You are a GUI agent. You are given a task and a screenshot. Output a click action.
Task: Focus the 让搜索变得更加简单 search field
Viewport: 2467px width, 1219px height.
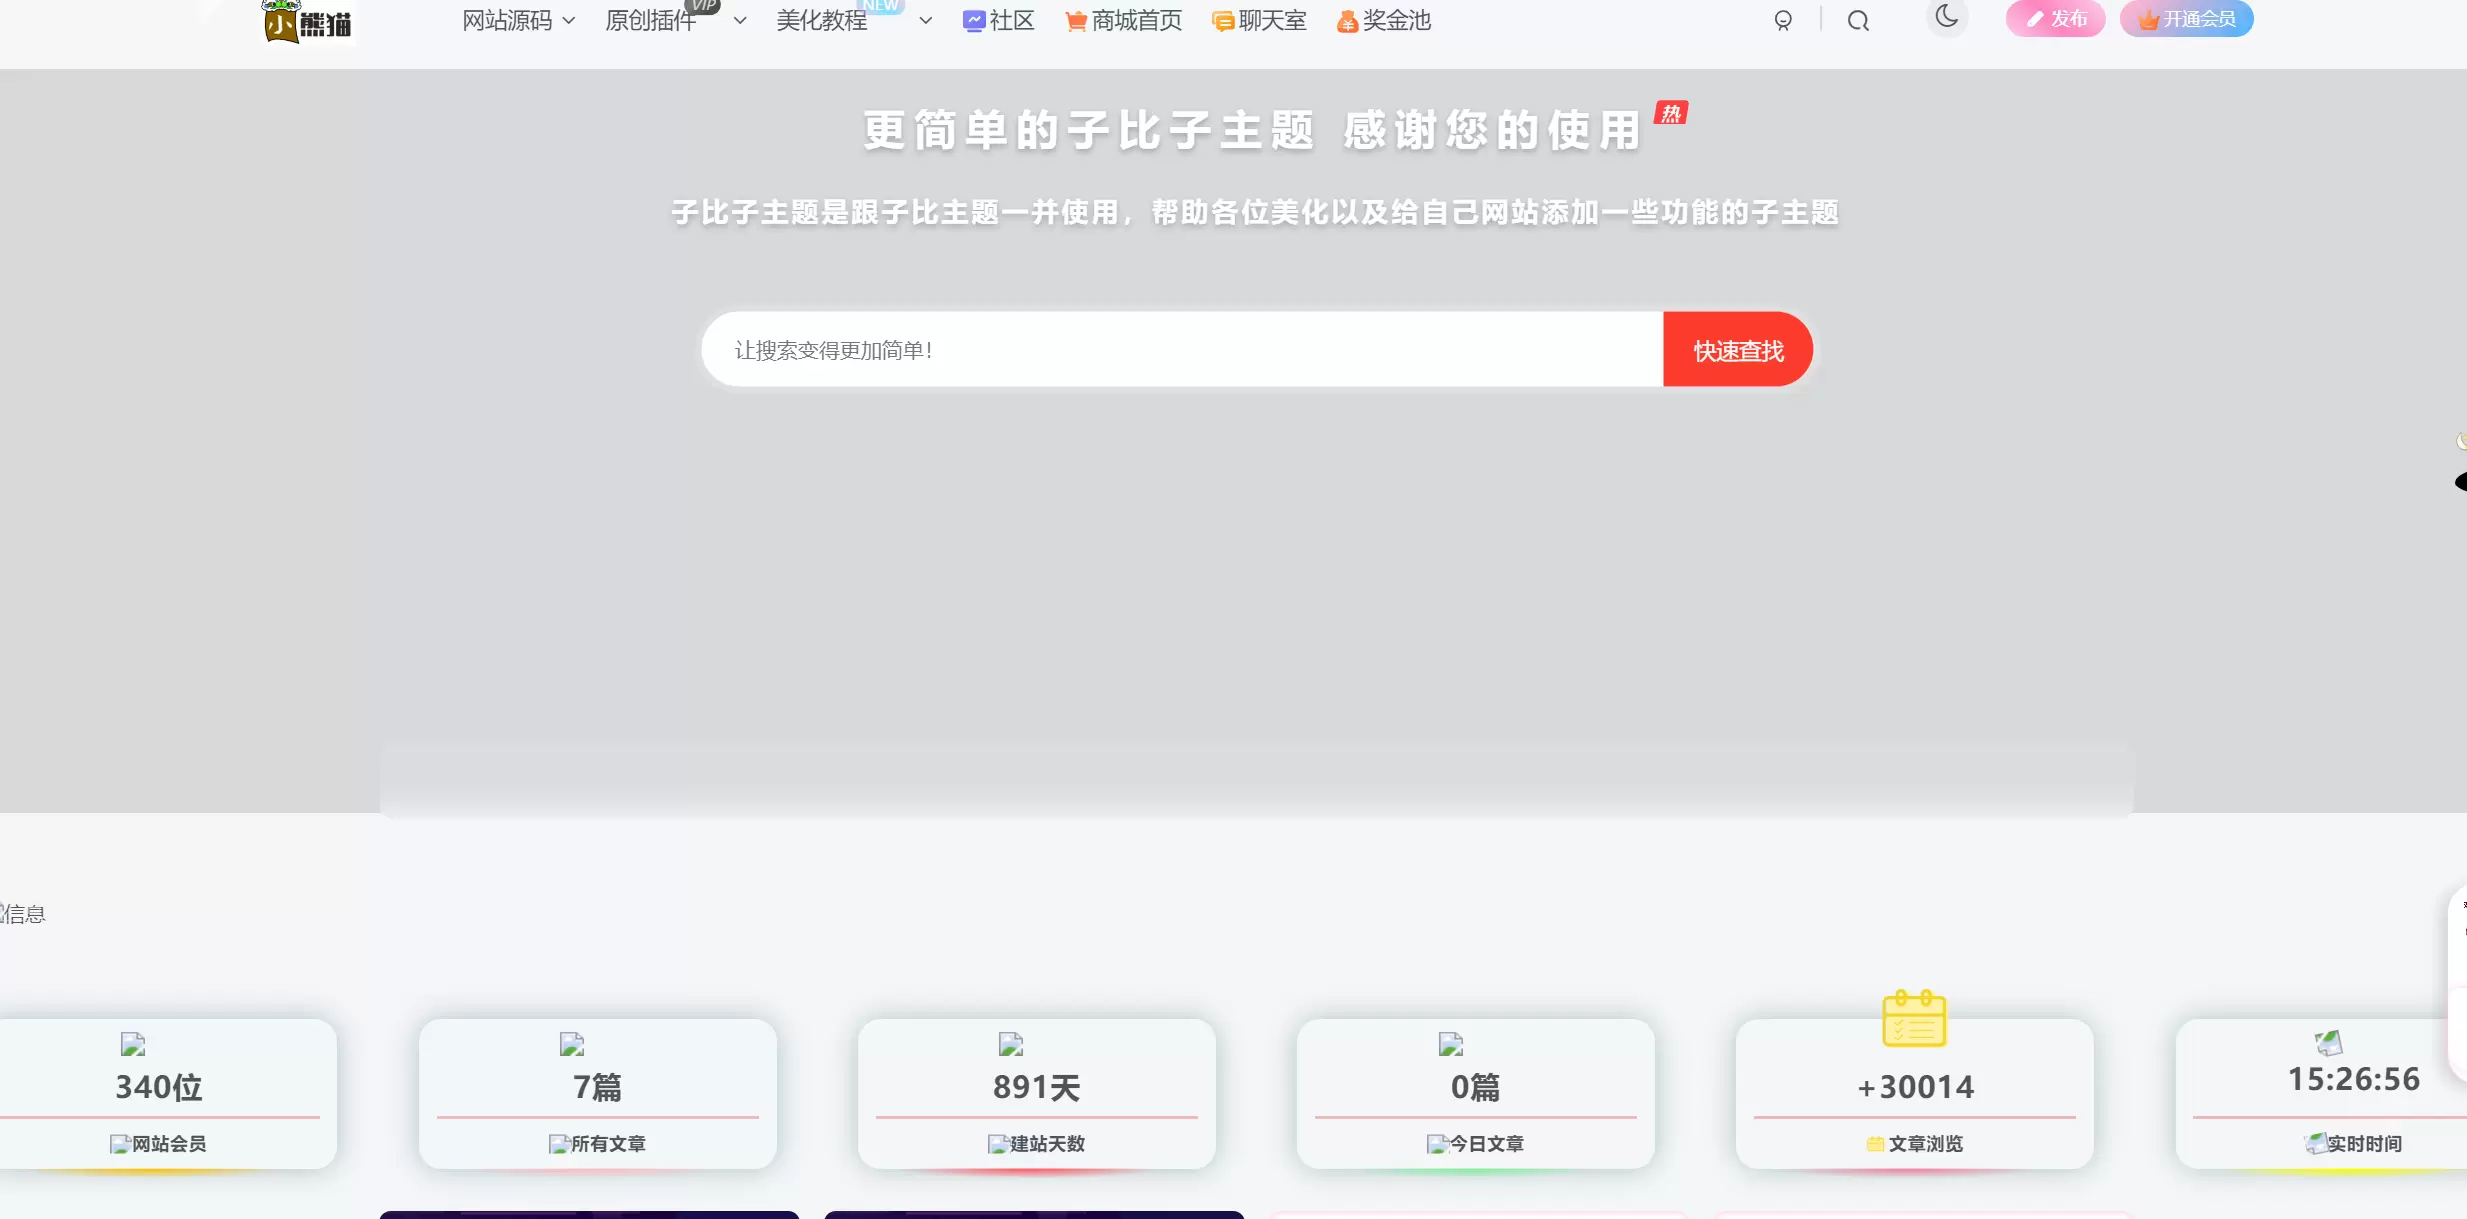(x=1182, y=350)
